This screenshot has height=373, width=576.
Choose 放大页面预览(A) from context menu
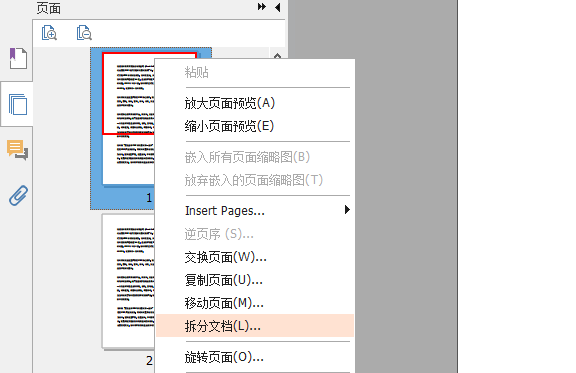pos(255,103)
